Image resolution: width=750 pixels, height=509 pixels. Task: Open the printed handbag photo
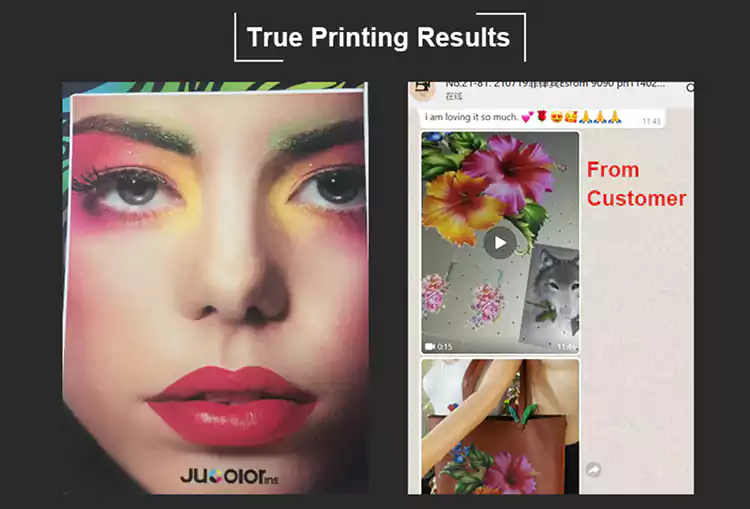tap(500, 427)
